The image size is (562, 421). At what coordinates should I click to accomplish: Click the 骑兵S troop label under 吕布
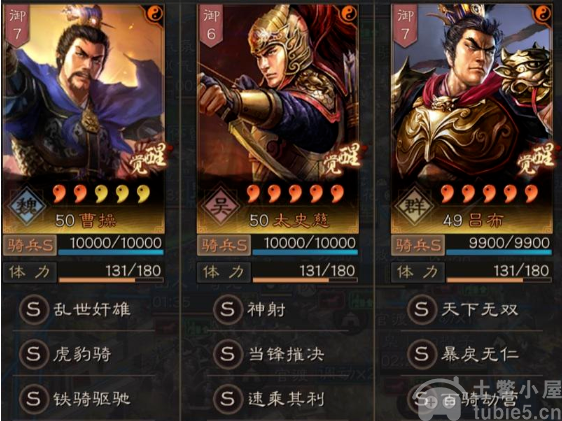418,245
